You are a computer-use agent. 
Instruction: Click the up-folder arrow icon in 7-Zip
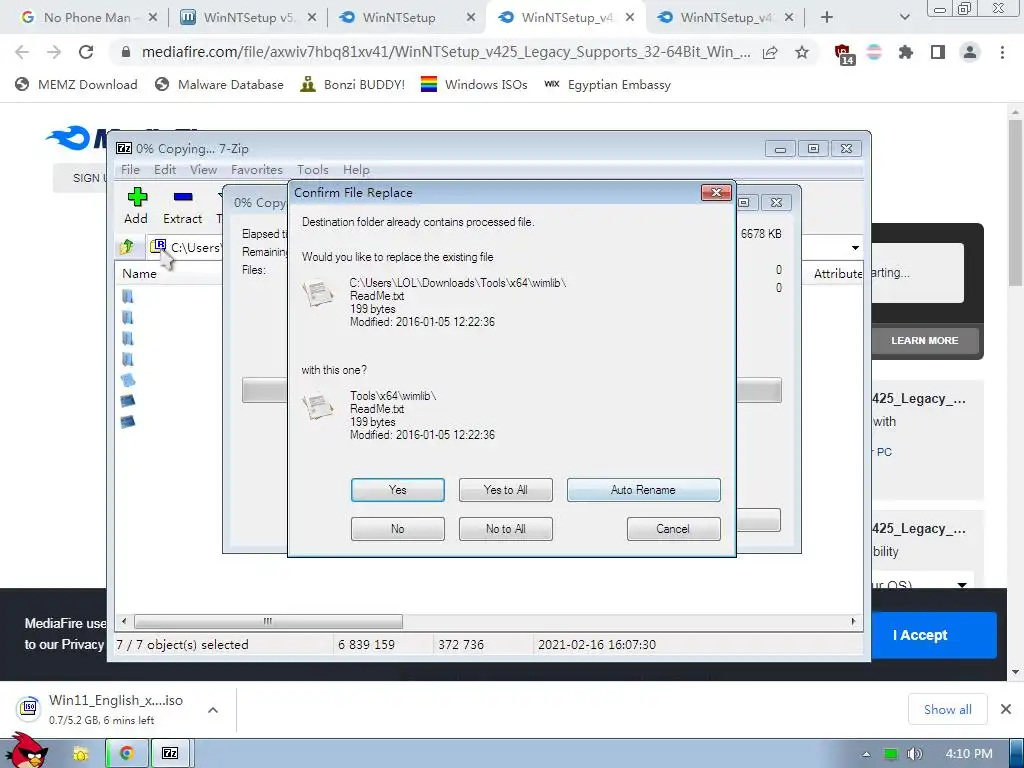click(x=127, y=247)
